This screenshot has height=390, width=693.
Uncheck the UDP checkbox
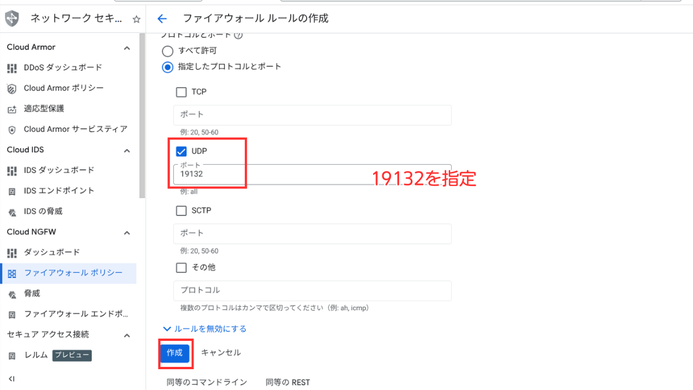click(x=181, y=152)
